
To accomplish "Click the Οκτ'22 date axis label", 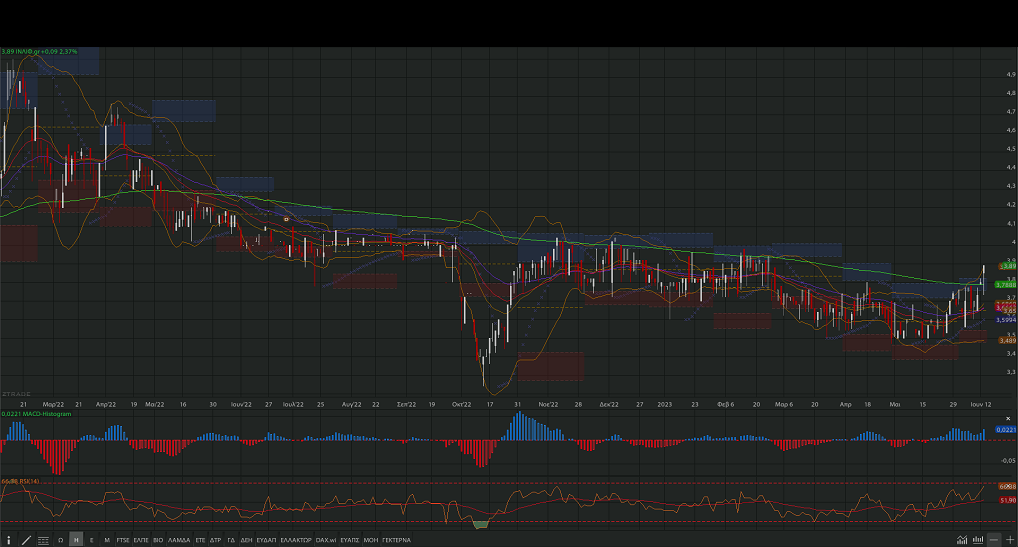I will (461, 404).
